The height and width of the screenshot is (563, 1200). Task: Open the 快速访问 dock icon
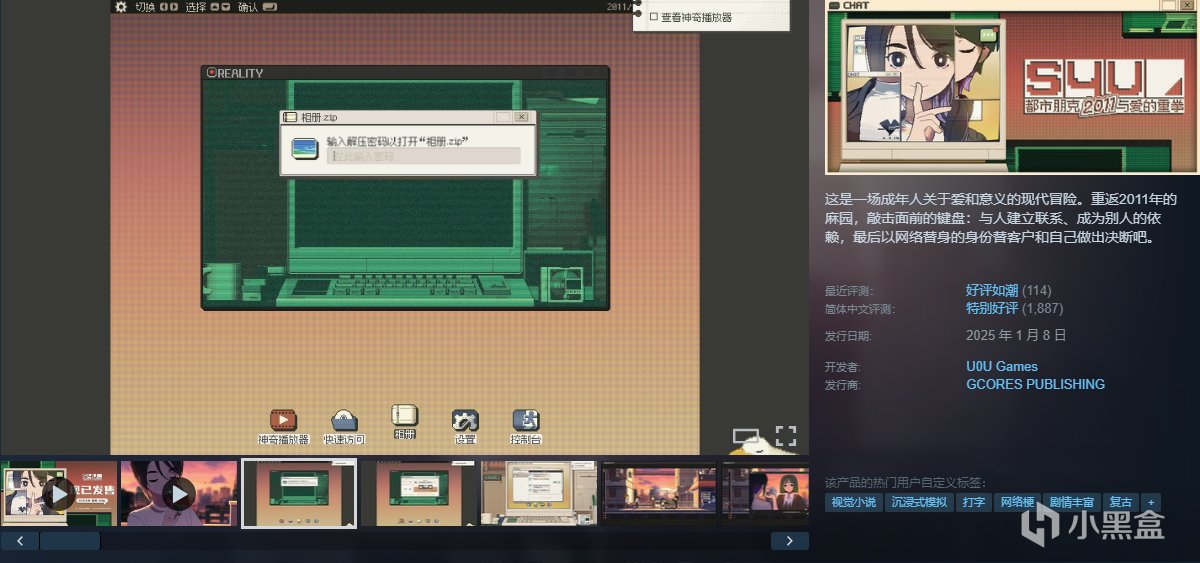point(344,420)
